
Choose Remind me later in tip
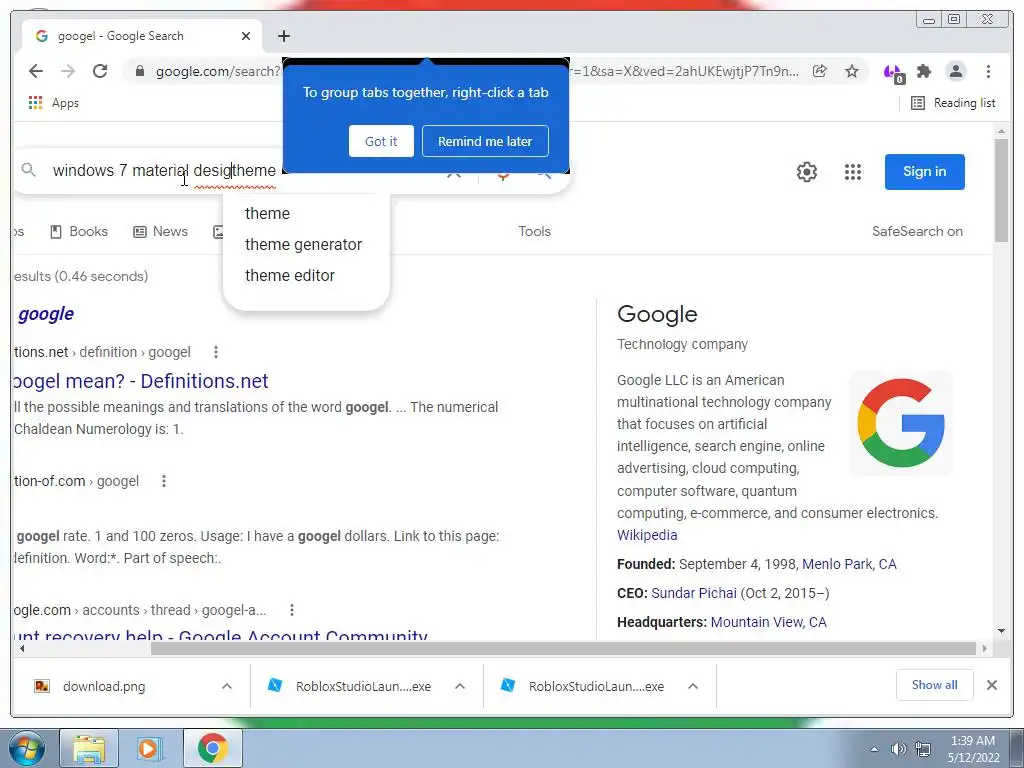(485, 141)
